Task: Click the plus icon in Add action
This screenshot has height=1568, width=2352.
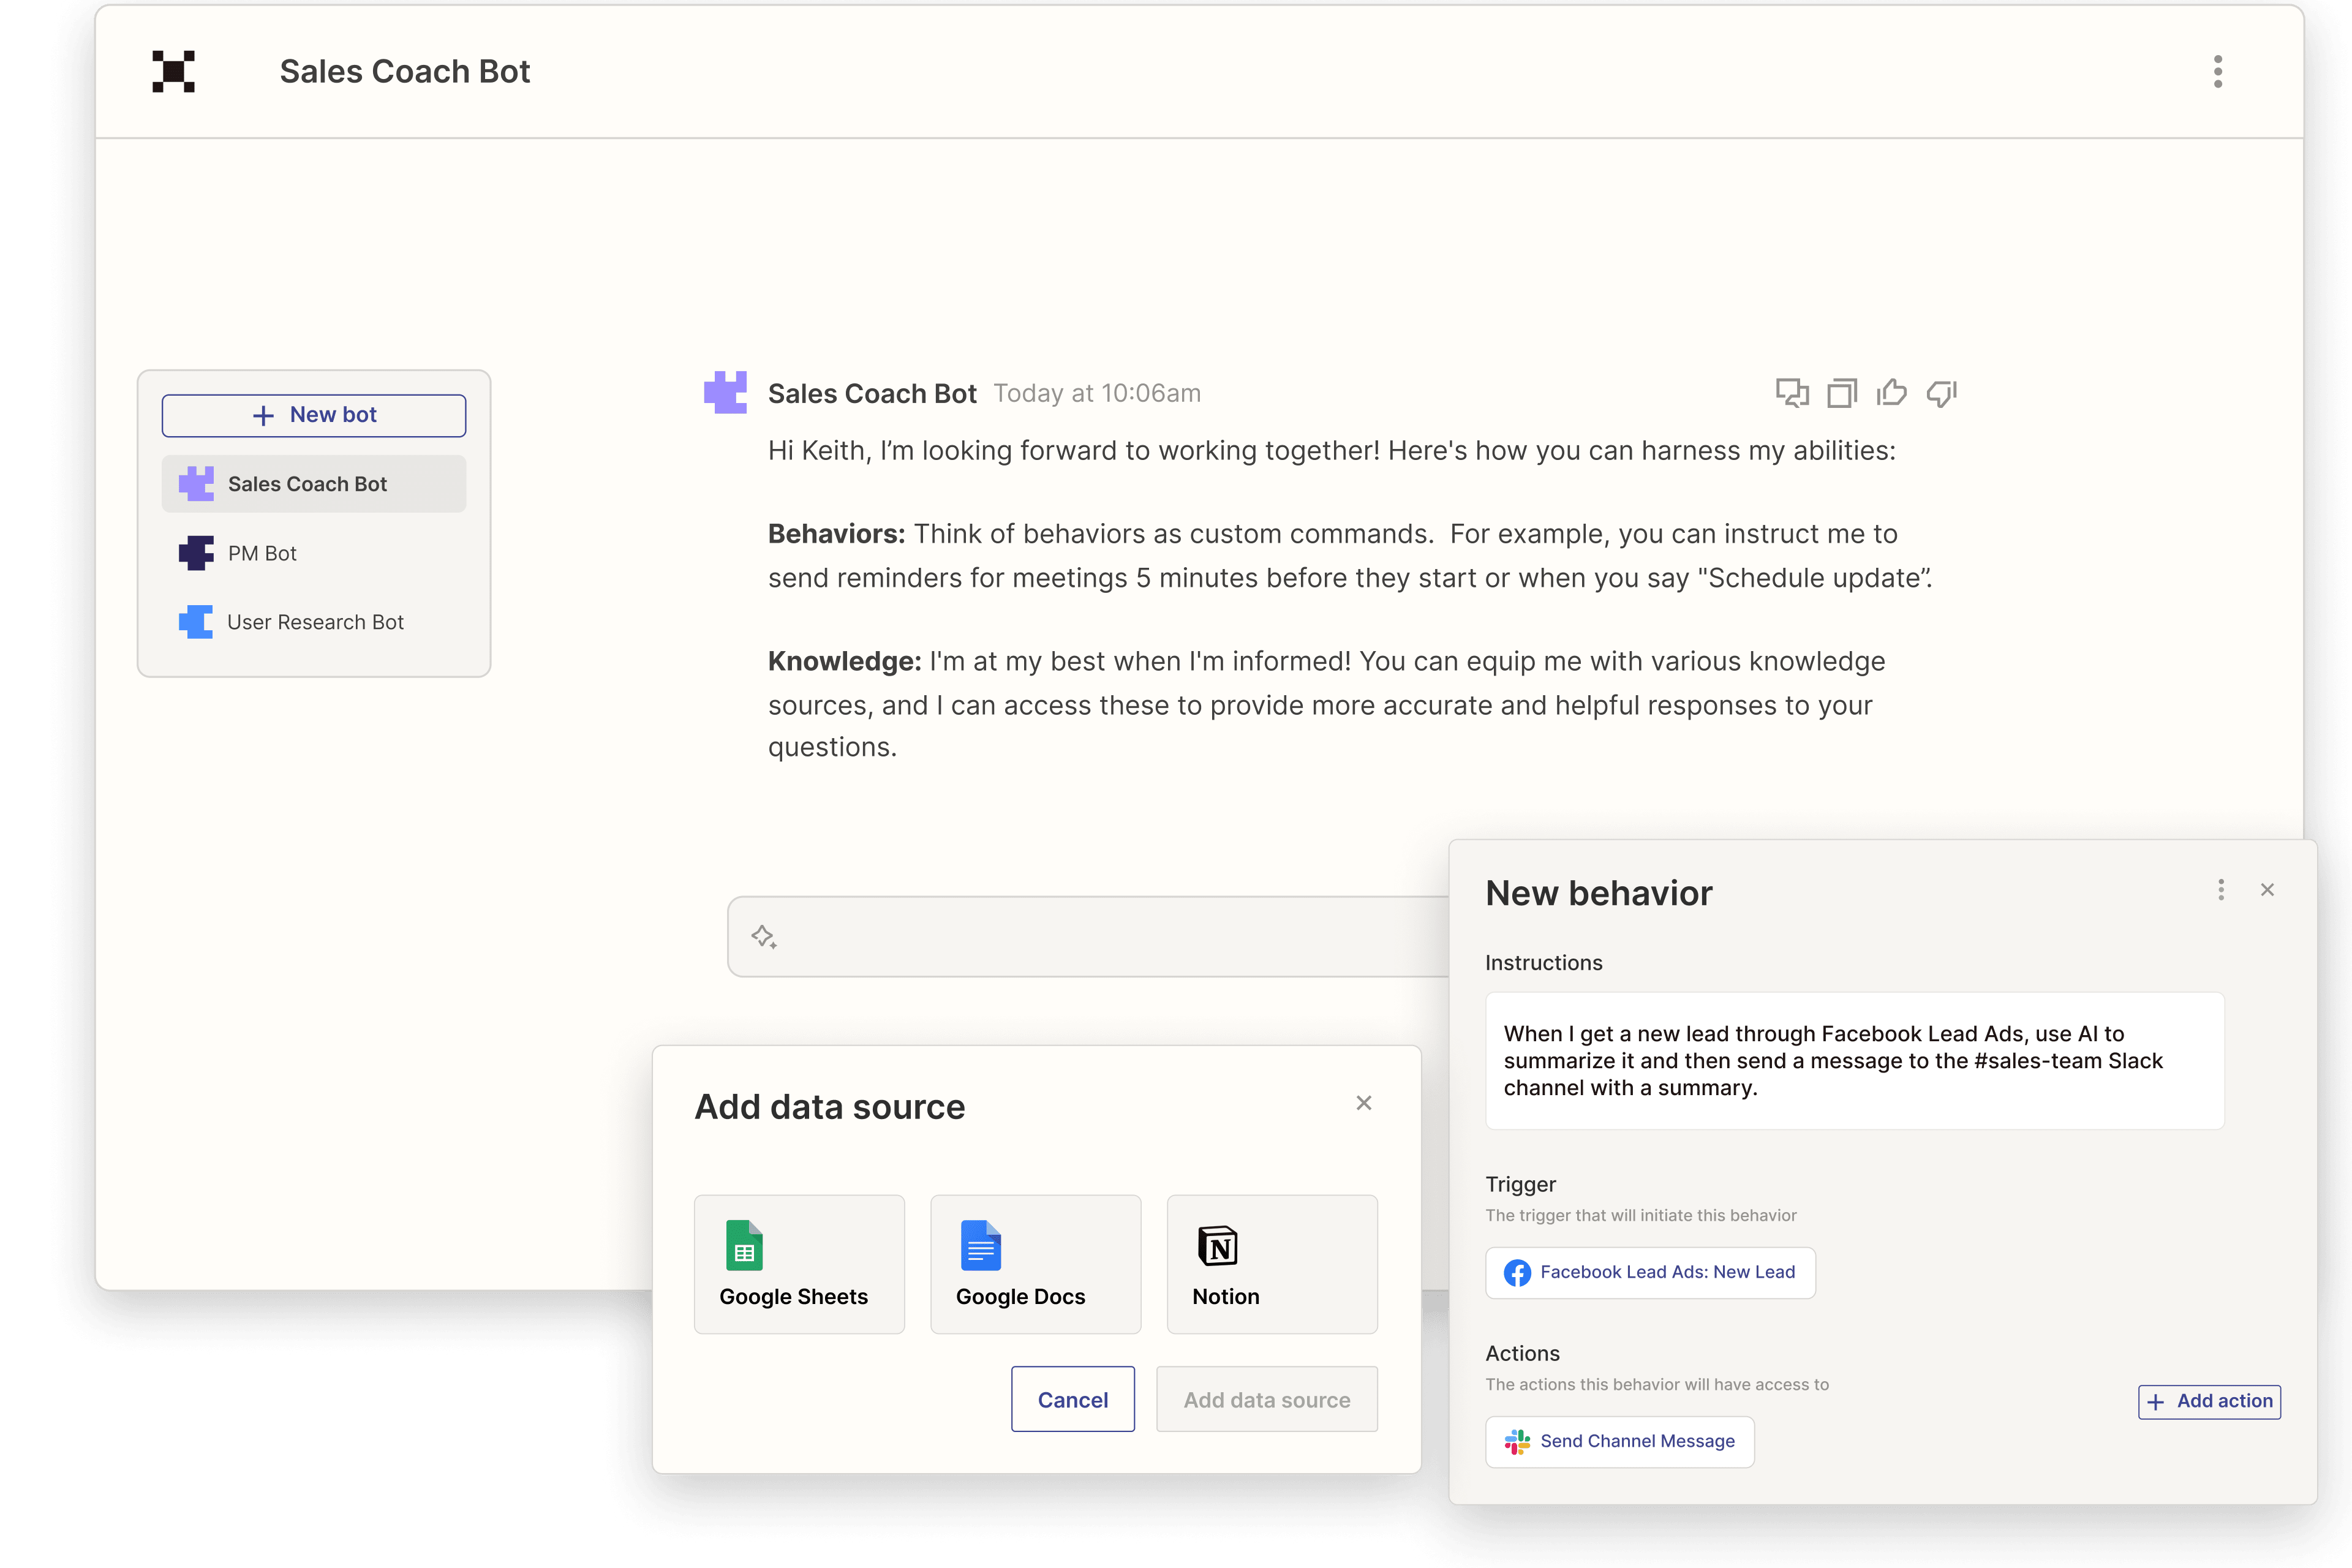Action: click(x=2155, y=1402)
